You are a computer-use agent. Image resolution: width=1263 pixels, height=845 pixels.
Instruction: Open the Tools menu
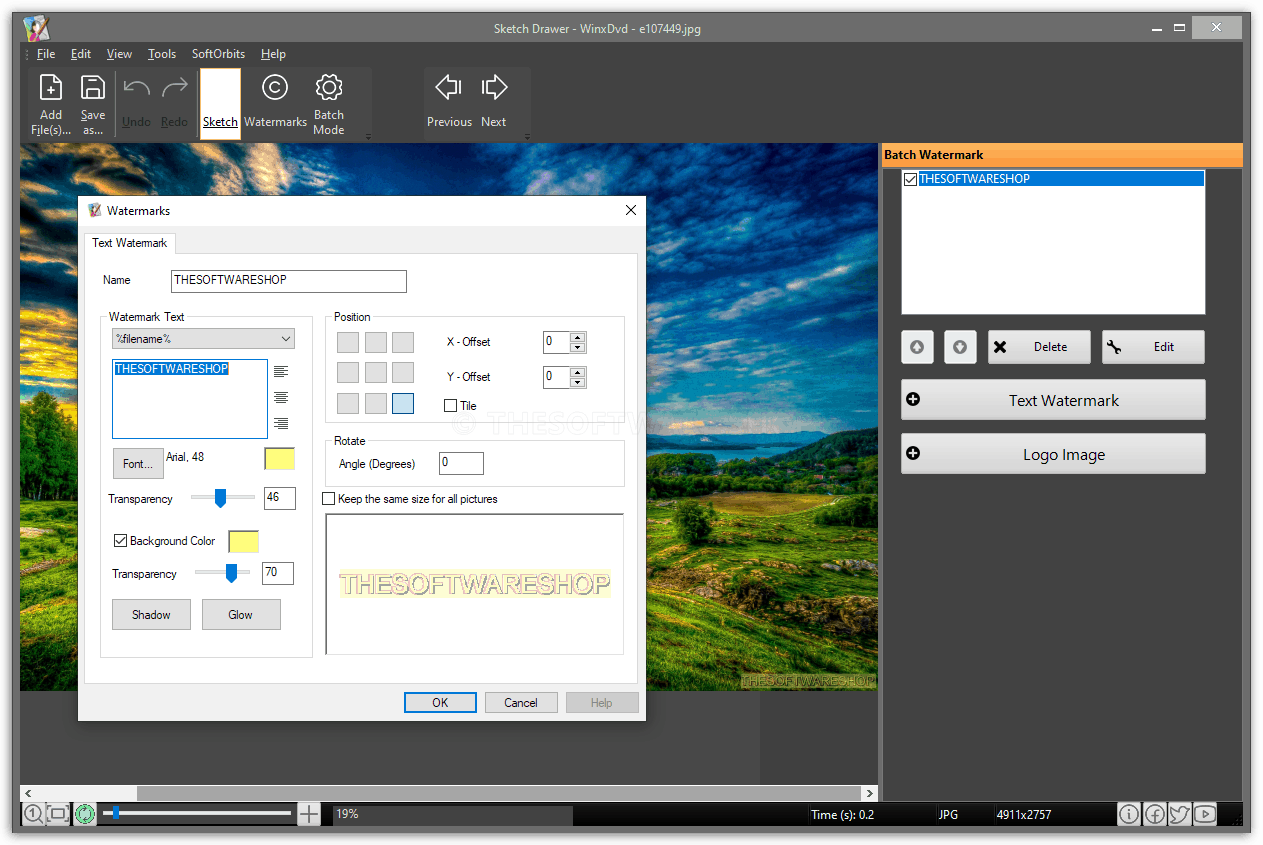click(162, 54)
